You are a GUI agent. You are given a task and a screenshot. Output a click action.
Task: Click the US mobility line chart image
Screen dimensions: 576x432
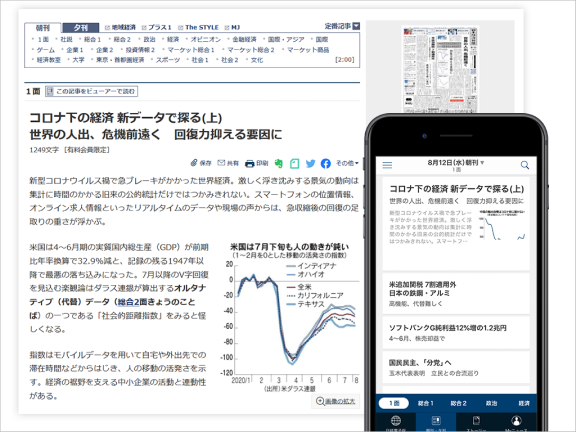tap(290, 318)
